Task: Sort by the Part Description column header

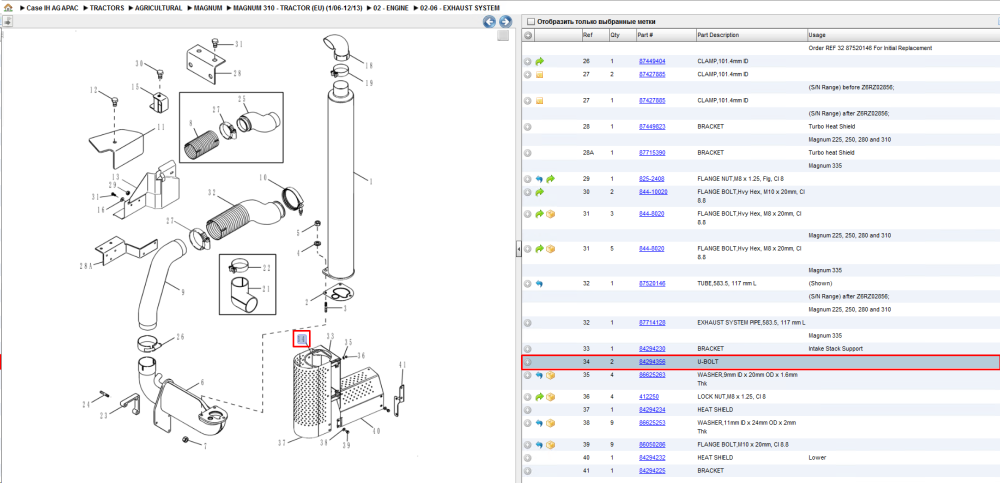Action: tap(751, 35)
